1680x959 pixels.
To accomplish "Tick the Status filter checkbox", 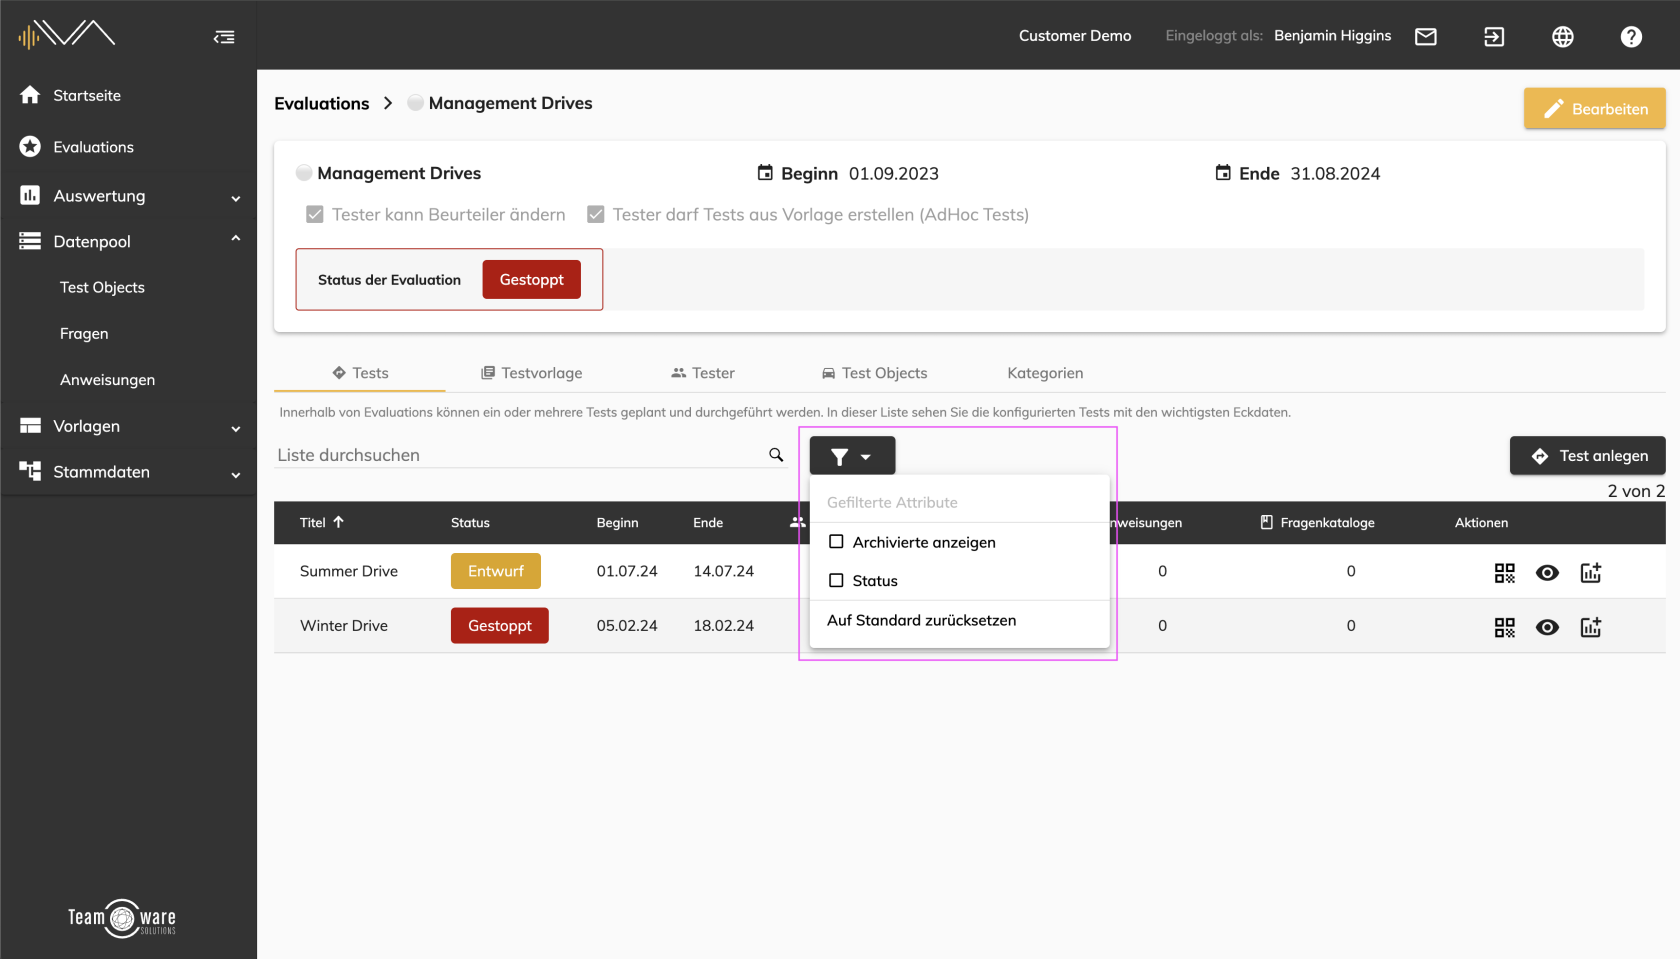I will (836, 580).
